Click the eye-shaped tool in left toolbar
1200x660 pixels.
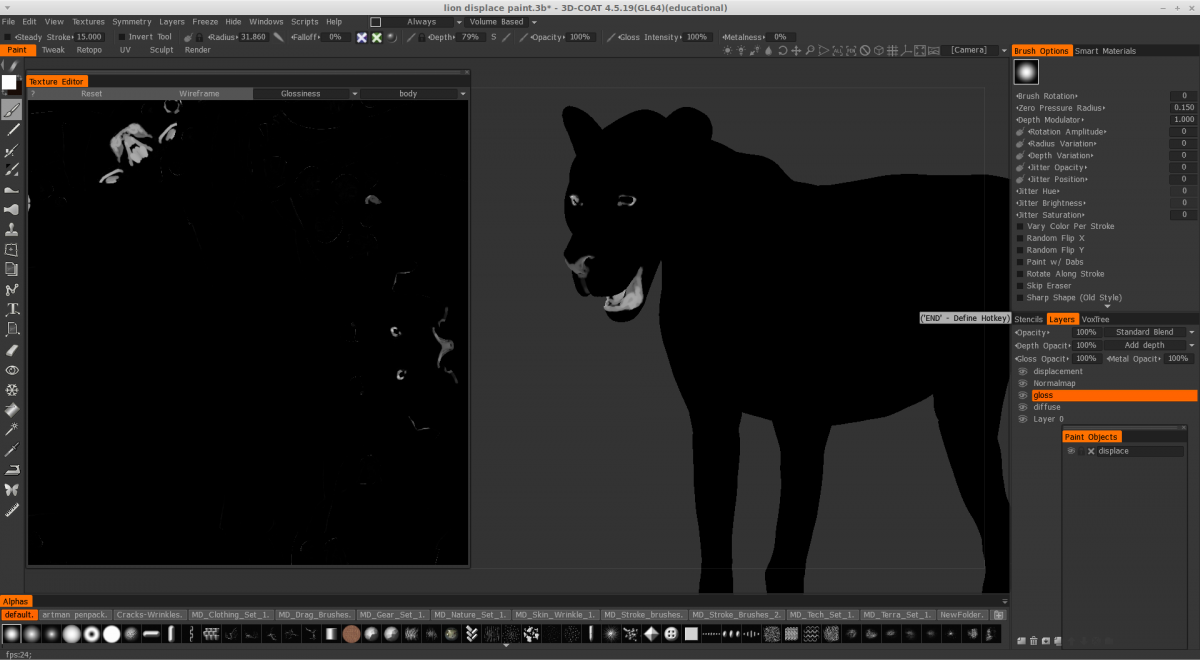12,369
